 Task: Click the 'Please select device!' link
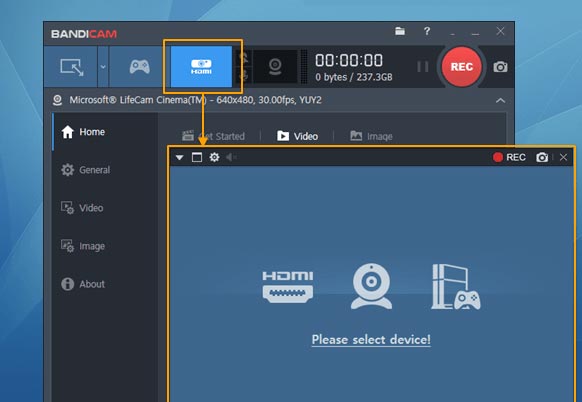pos(371,340)
